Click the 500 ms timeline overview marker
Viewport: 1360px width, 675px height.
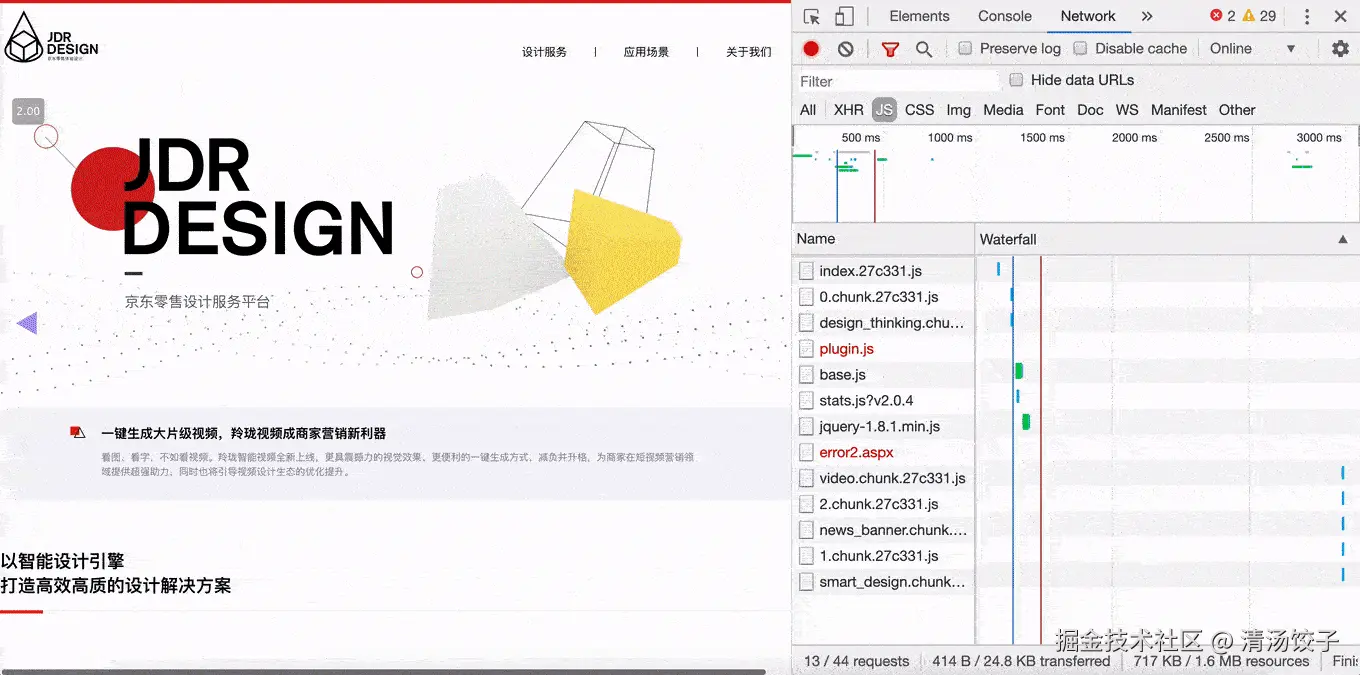pos(860,138)
